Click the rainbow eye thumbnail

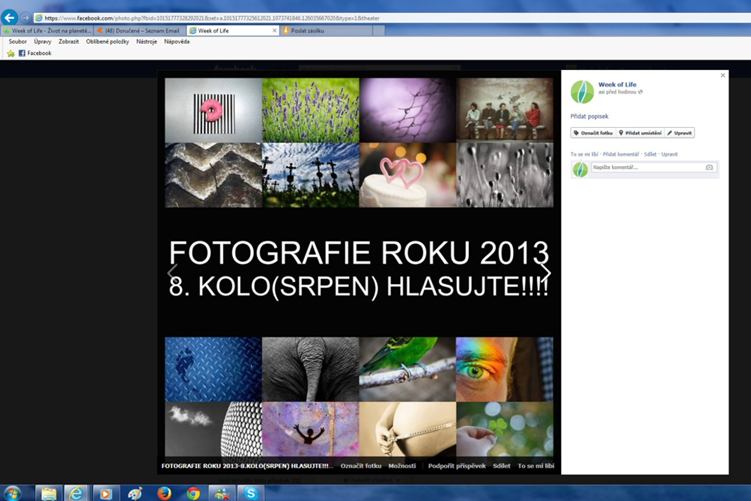[504, 369]
